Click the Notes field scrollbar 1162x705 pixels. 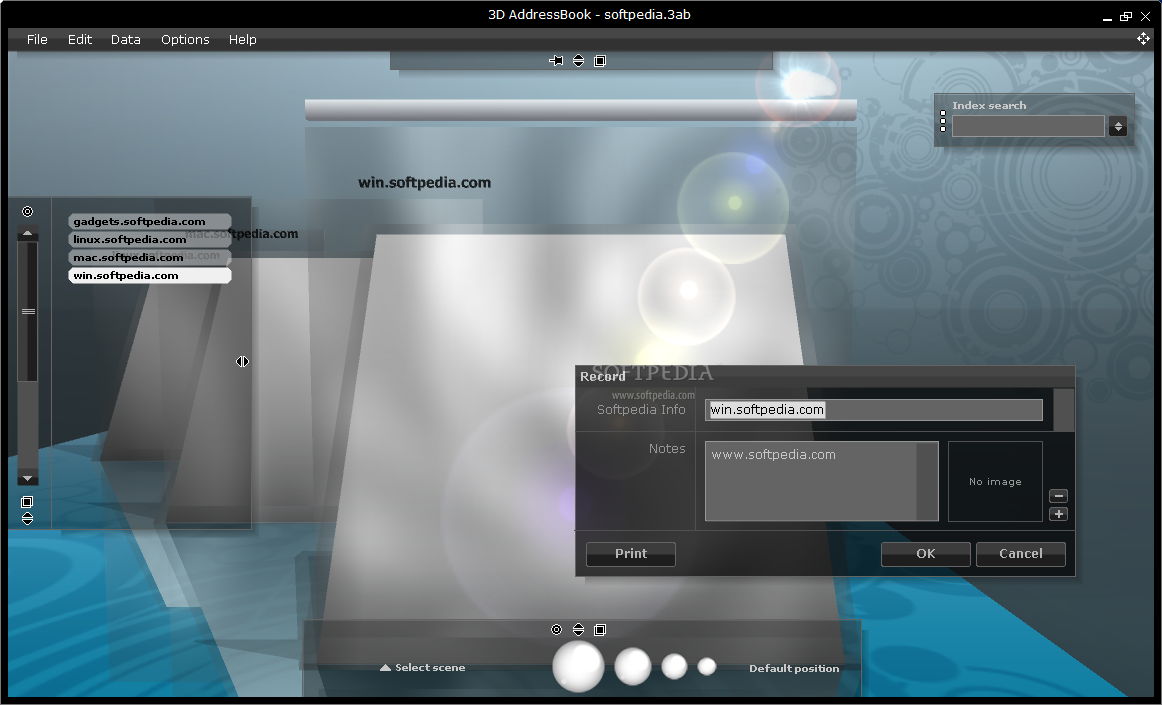point(927,481)
